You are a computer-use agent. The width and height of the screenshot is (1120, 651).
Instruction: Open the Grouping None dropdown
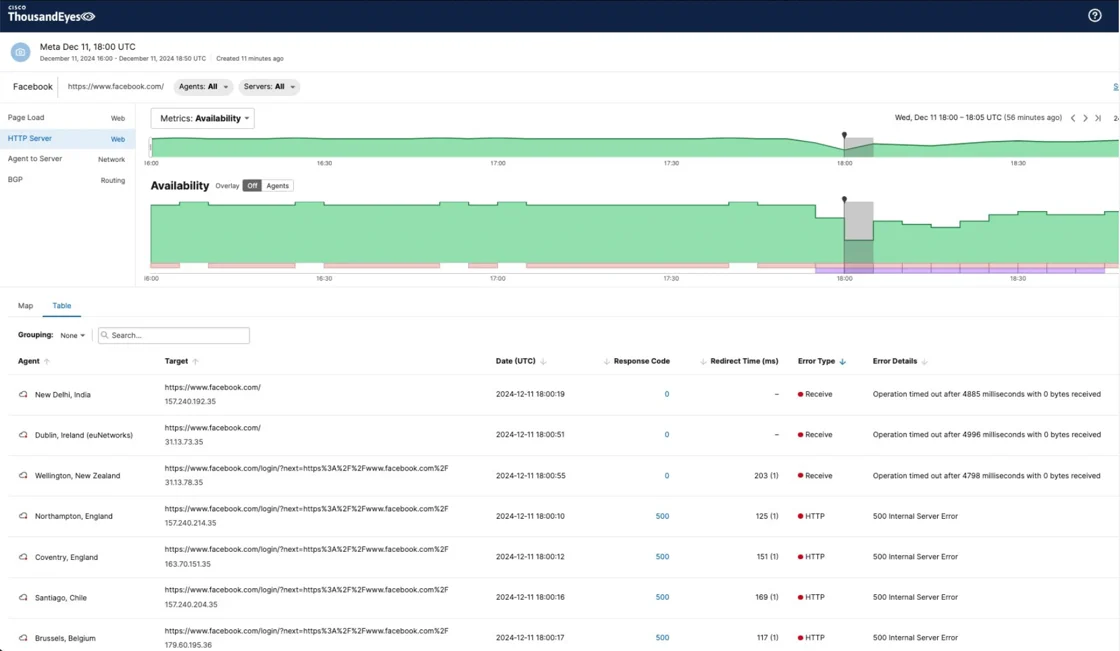coord(72,335)
